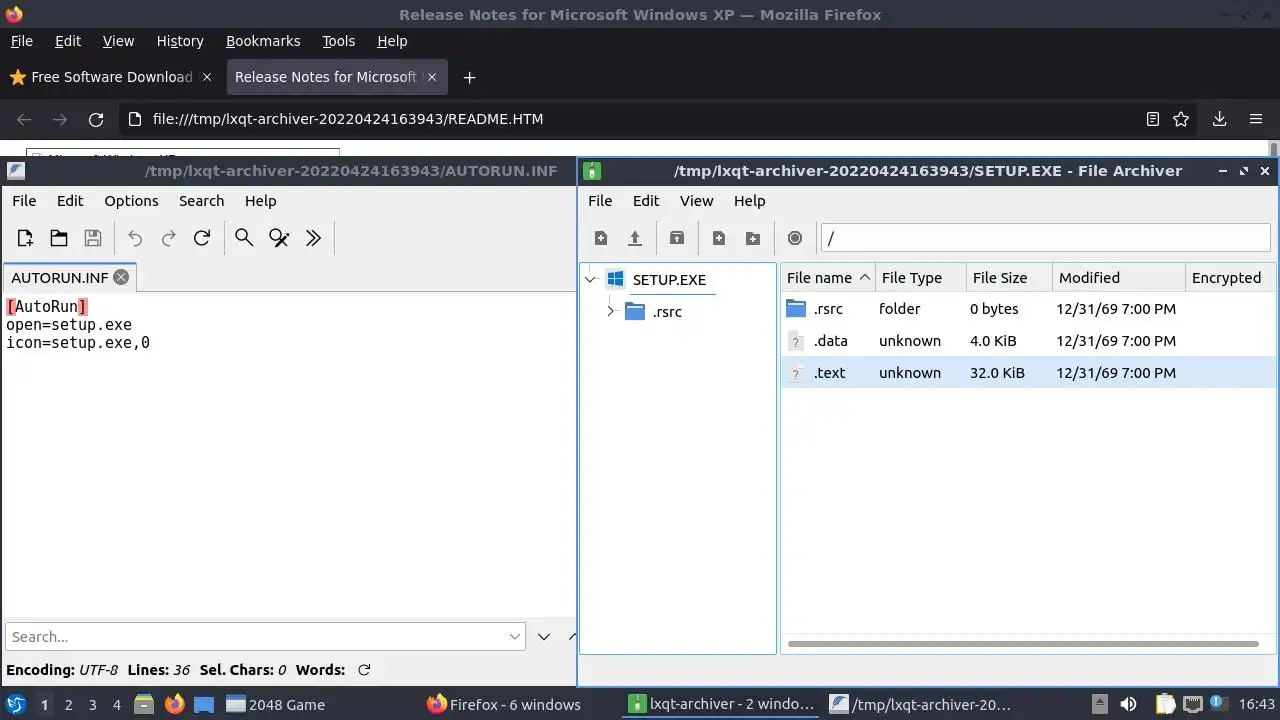Open search history dropdown in editor
1280x720 pixels.
[x=515, y=636]
